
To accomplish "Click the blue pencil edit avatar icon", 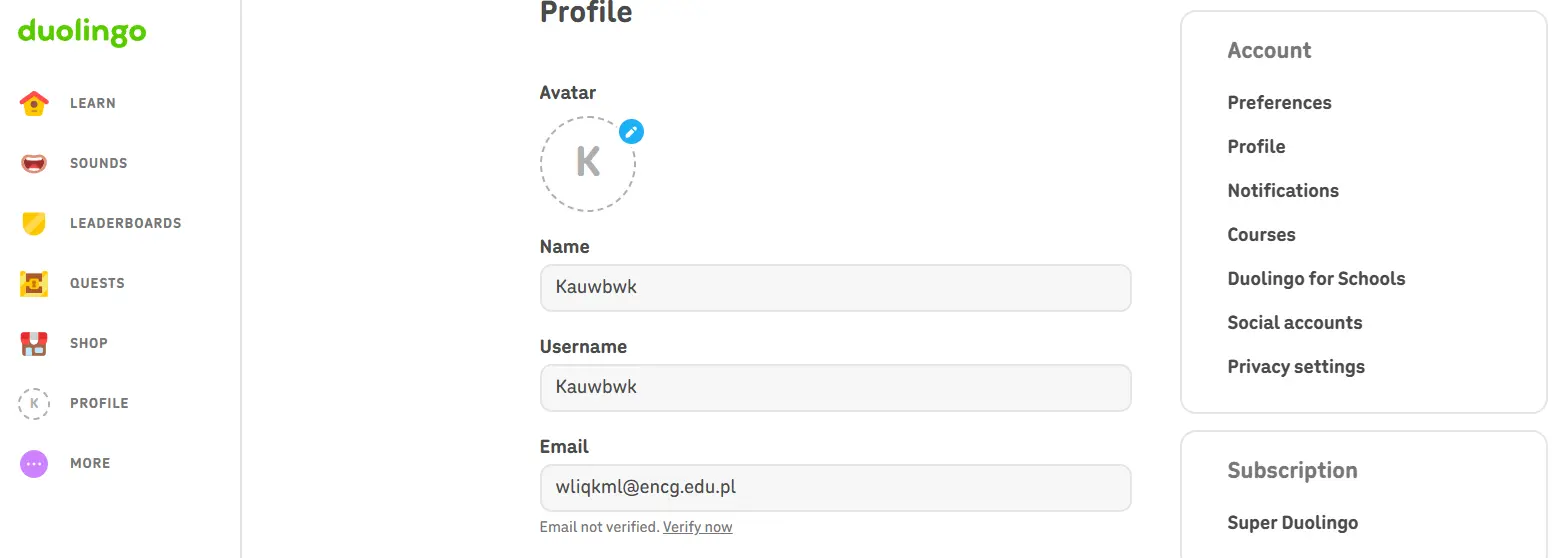I will click(631, 131).
